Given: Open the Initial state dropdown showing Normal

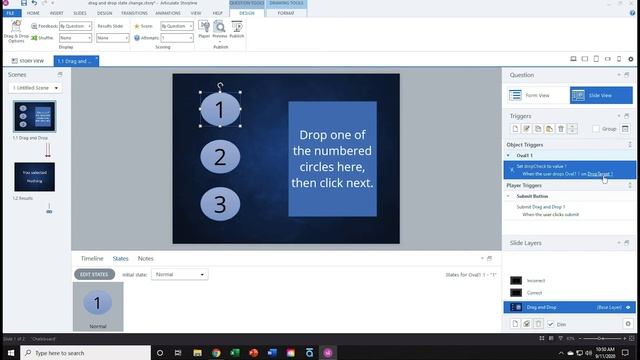Looking at the screenshot, I should click(x=180, y=274).
